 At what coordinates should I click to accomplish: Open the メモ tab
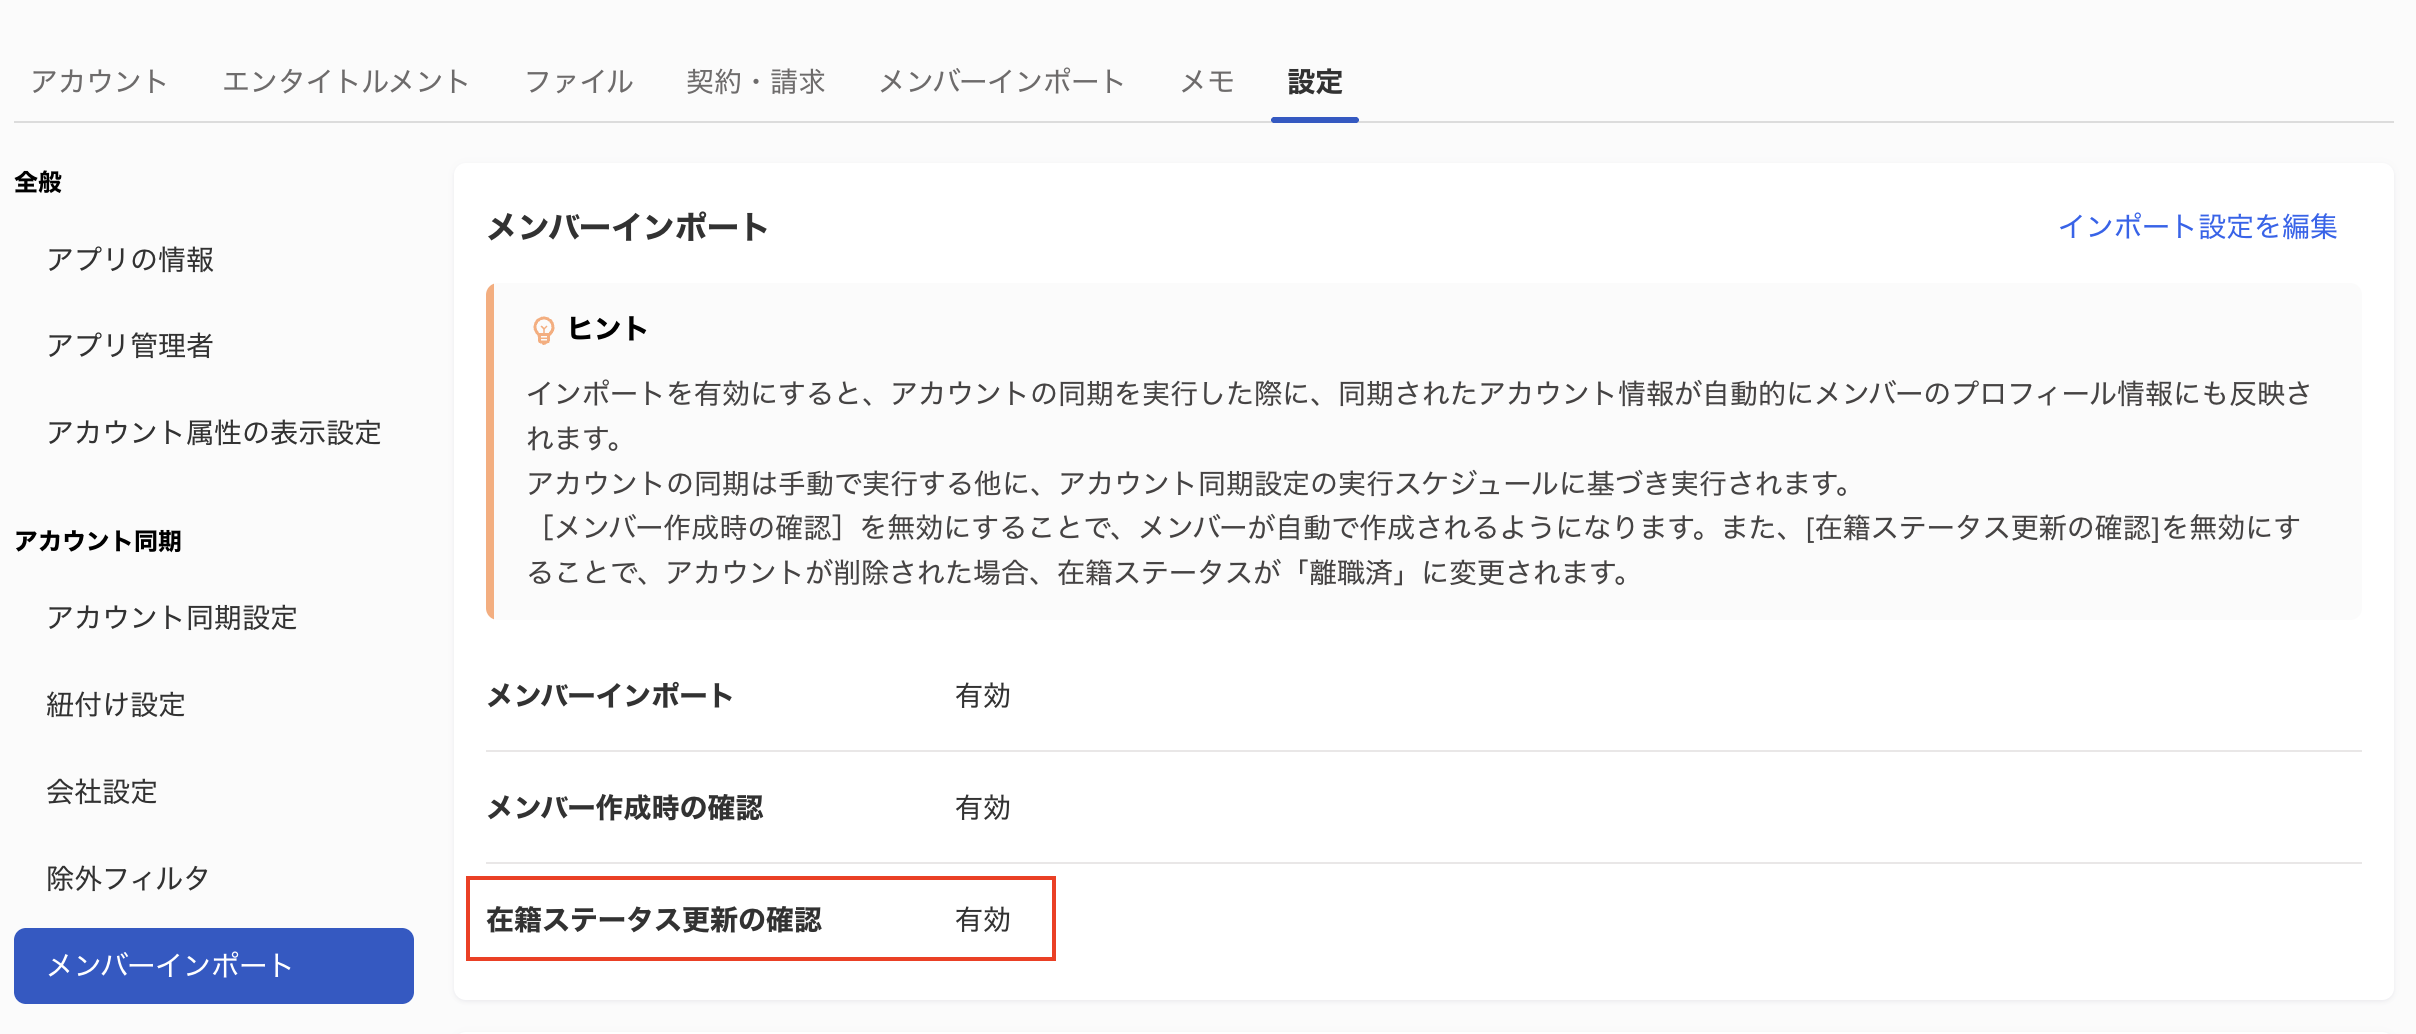1208,81
